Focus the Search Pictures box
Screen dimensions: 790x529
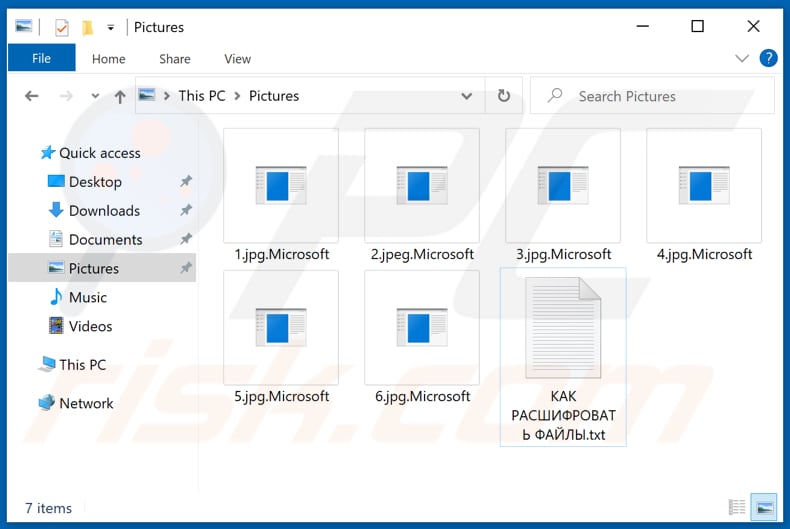[x=652, y=96]
